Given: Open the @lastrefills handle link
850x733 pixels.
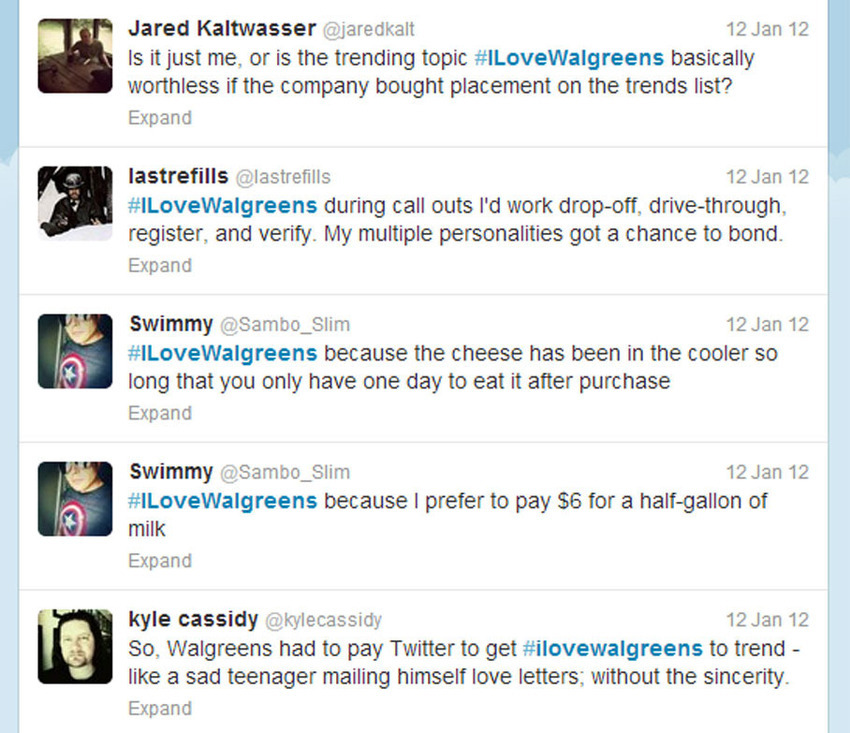Looking at the screenshot, I should pyautogui.click(x=283, y=177).
